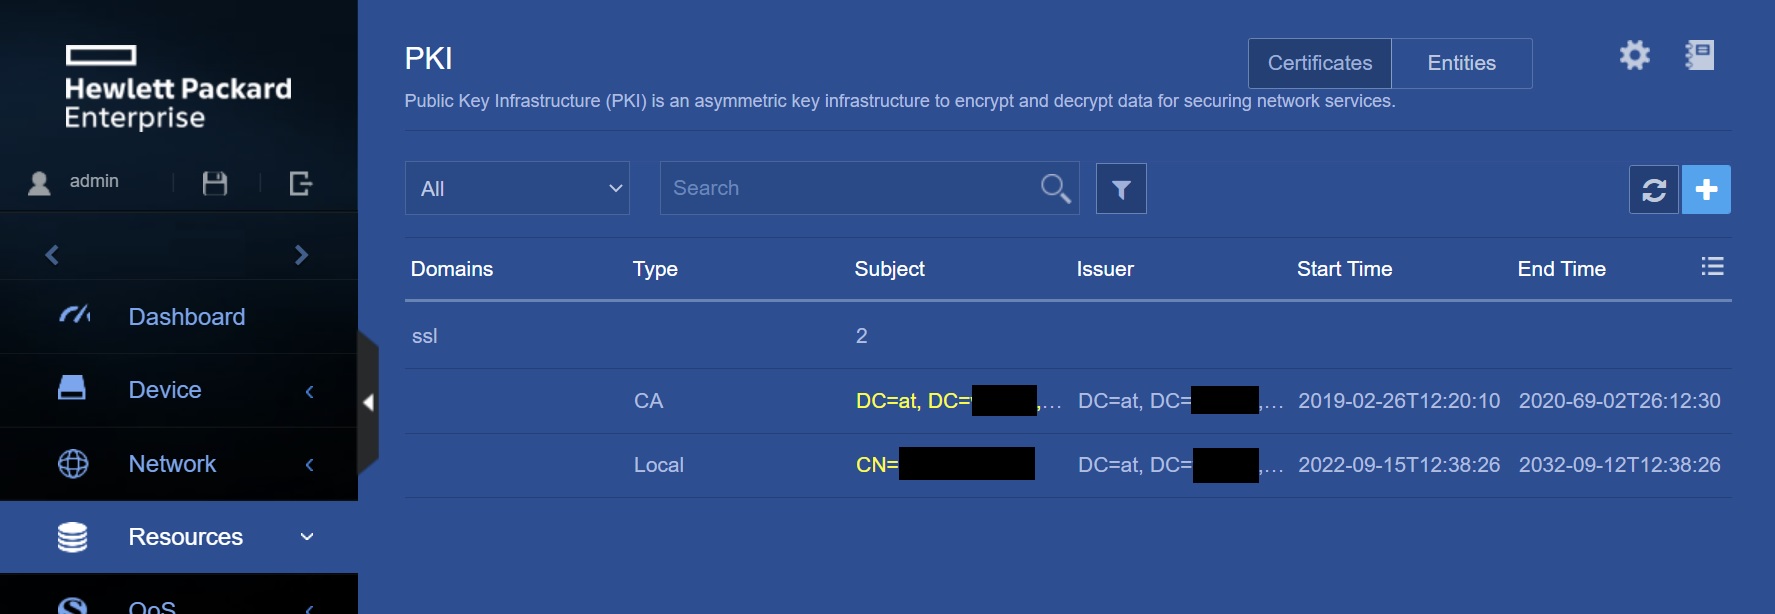1775x614 pixels.
Task: Switch to the Certificates tab
Action: click(x=1319, y=63)
